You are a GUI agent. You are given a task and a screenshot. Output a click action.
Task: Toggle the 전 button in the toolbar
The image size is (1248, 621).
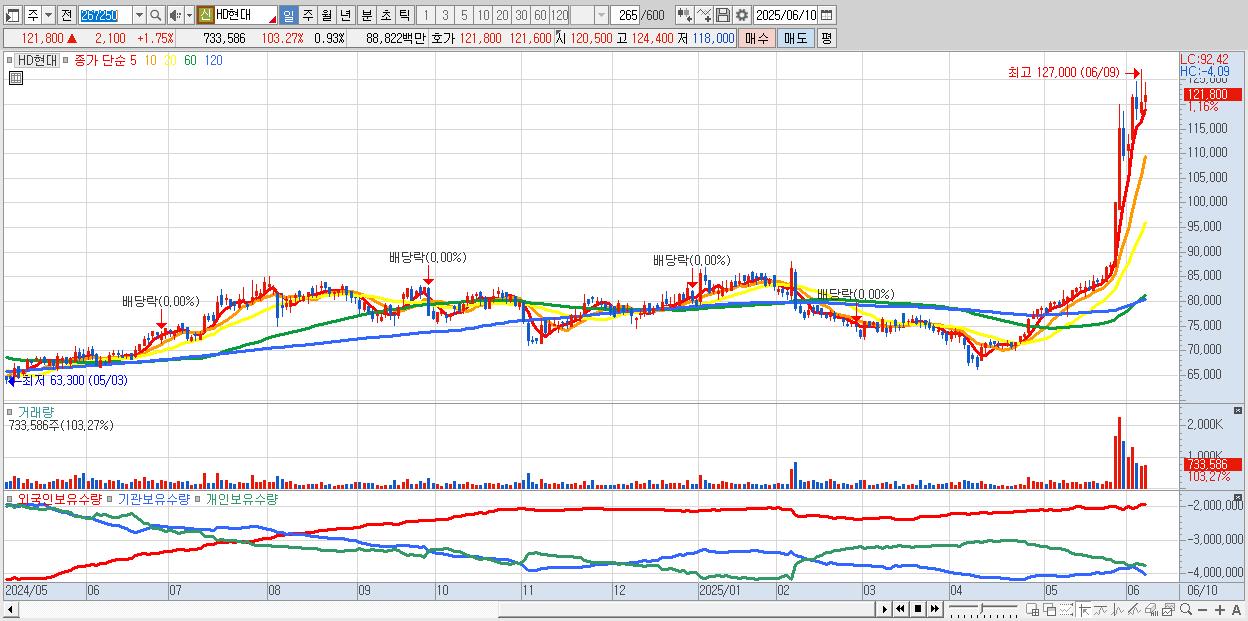[66, 15]
